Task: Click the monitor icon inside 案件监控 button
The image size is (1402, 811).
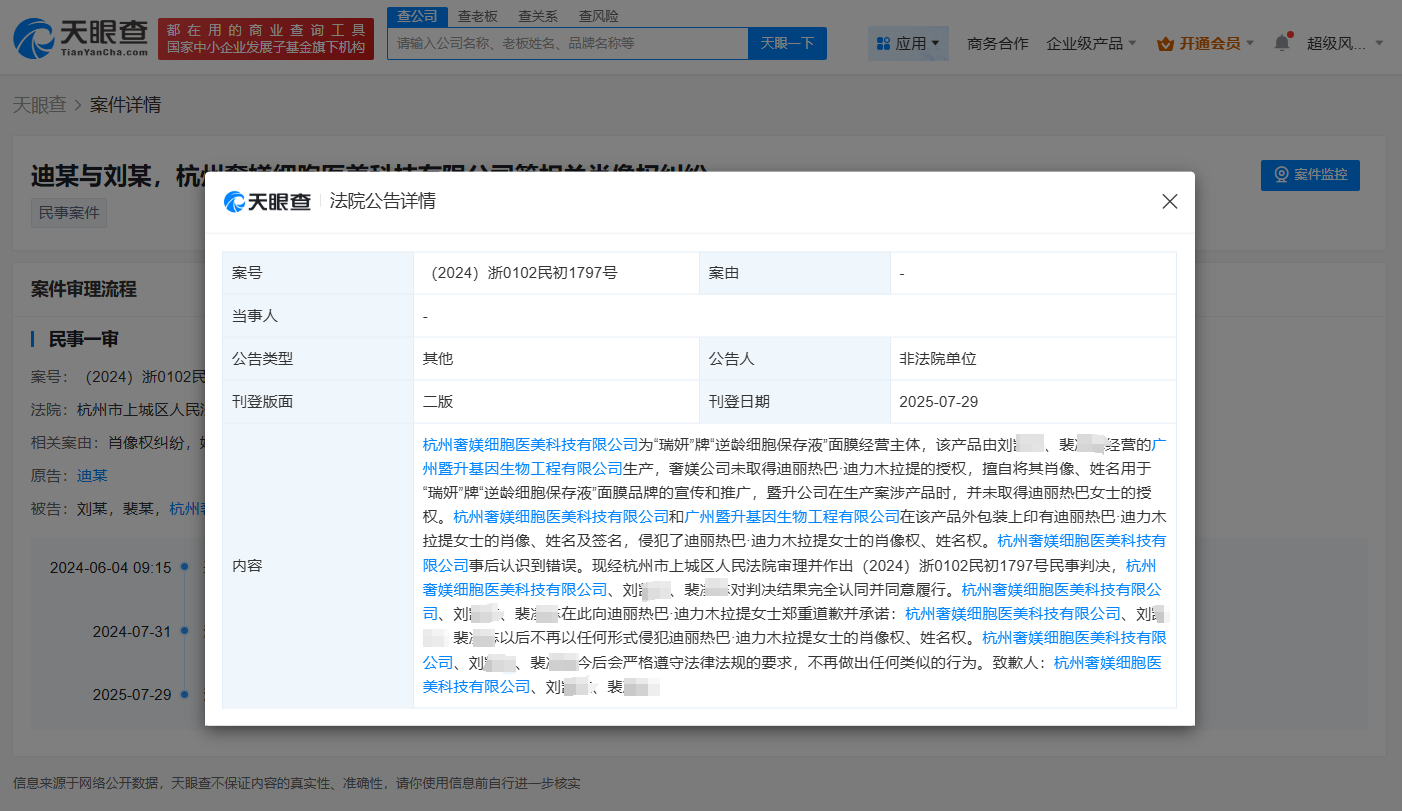Action: tap(1283, 174)
